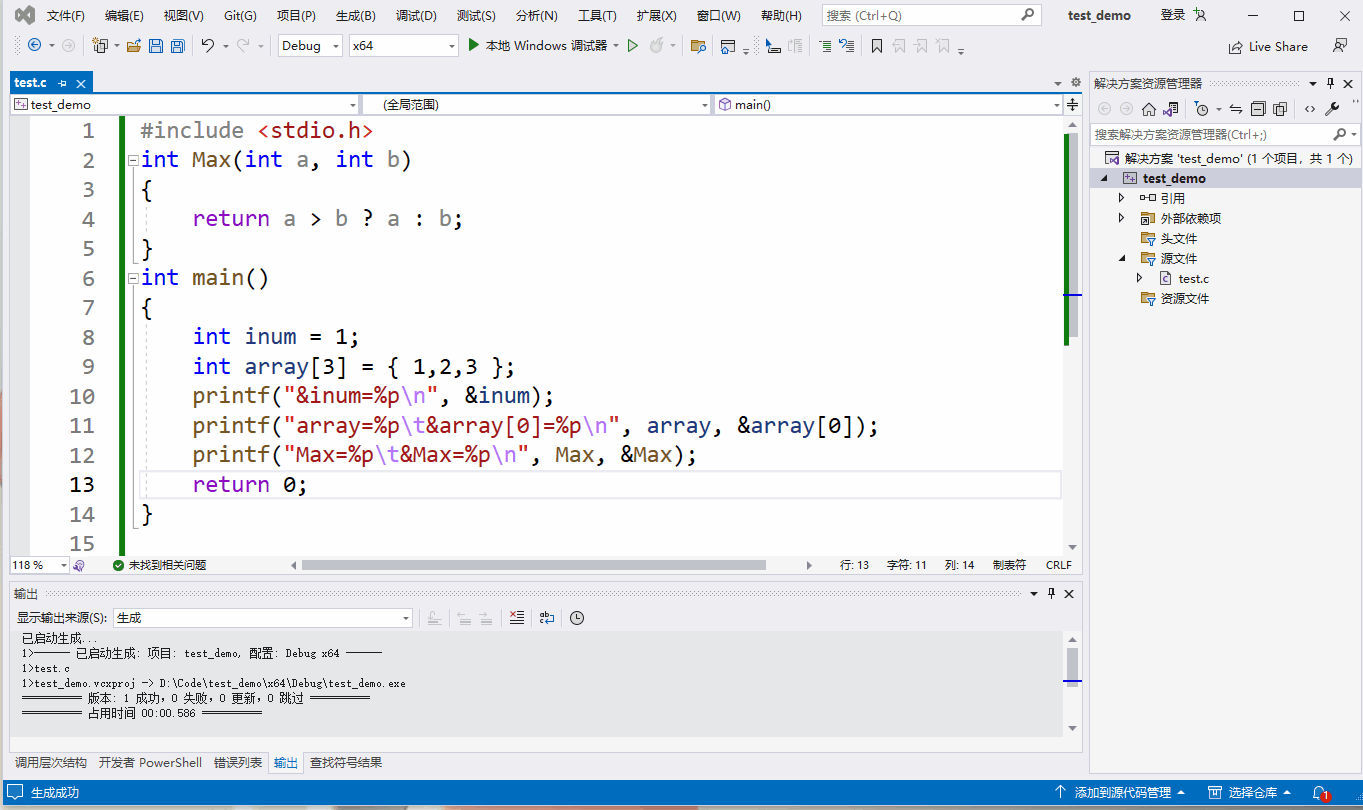Click the view code angle brackets icon

[1310, 109]
